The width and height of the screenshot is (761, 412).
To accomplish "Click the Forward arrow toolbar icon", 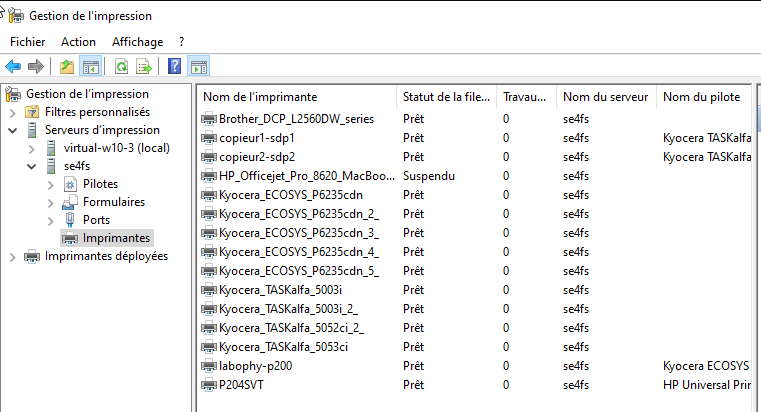I will 36,66.
